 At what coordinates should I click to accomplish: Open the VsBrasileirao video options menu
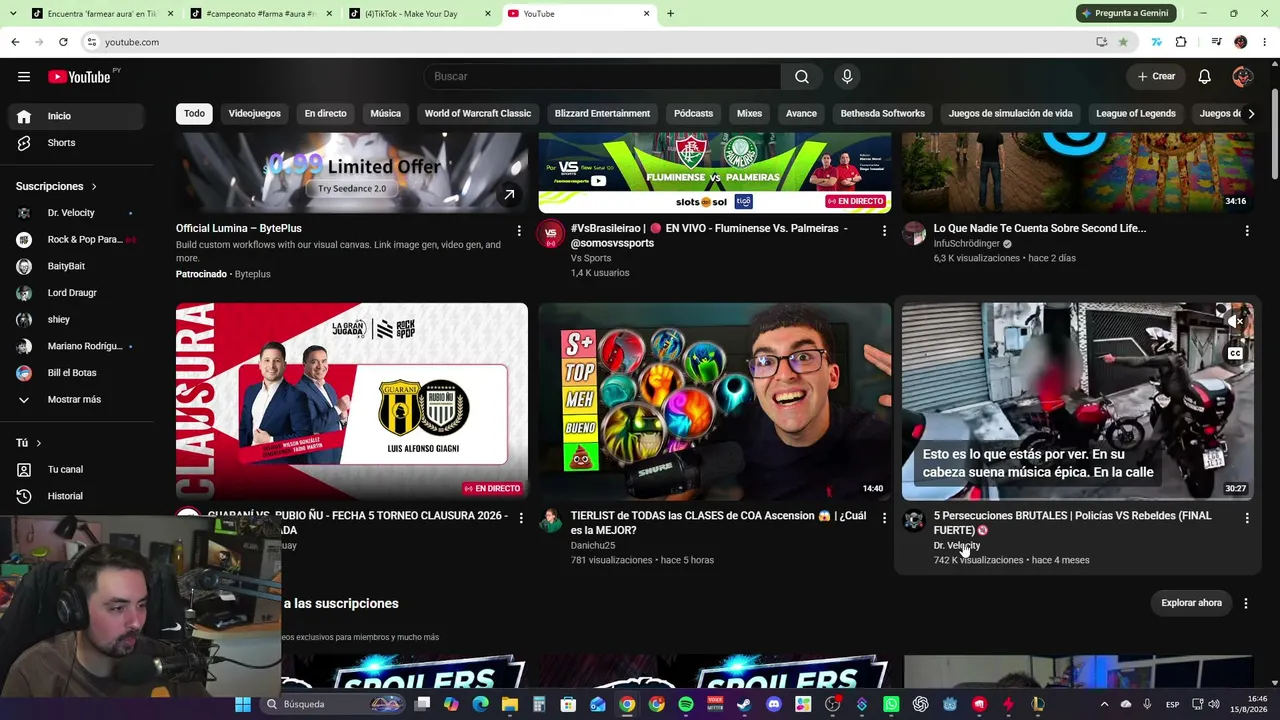pyautogui.click(x=884, y=231)
